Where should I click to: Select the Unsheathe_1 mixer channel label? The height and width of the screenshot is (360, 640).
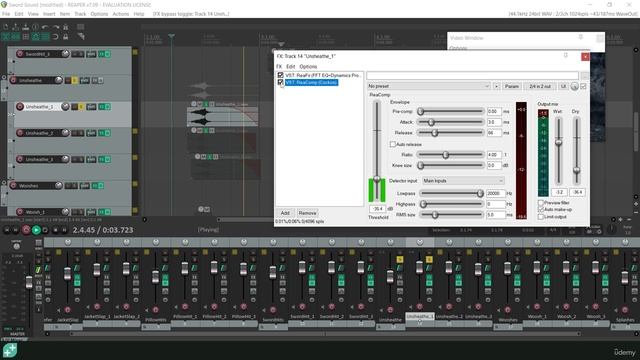420,316
